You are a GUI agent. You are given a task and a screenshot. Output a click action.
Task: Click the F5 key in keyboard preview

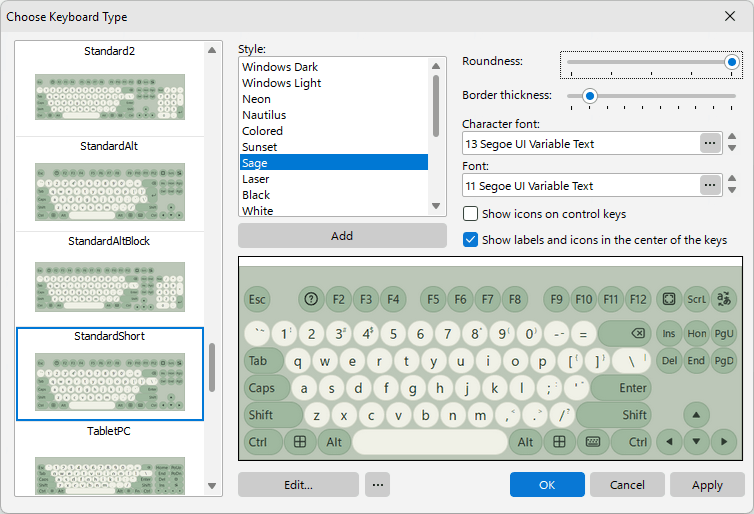(433, 299)
